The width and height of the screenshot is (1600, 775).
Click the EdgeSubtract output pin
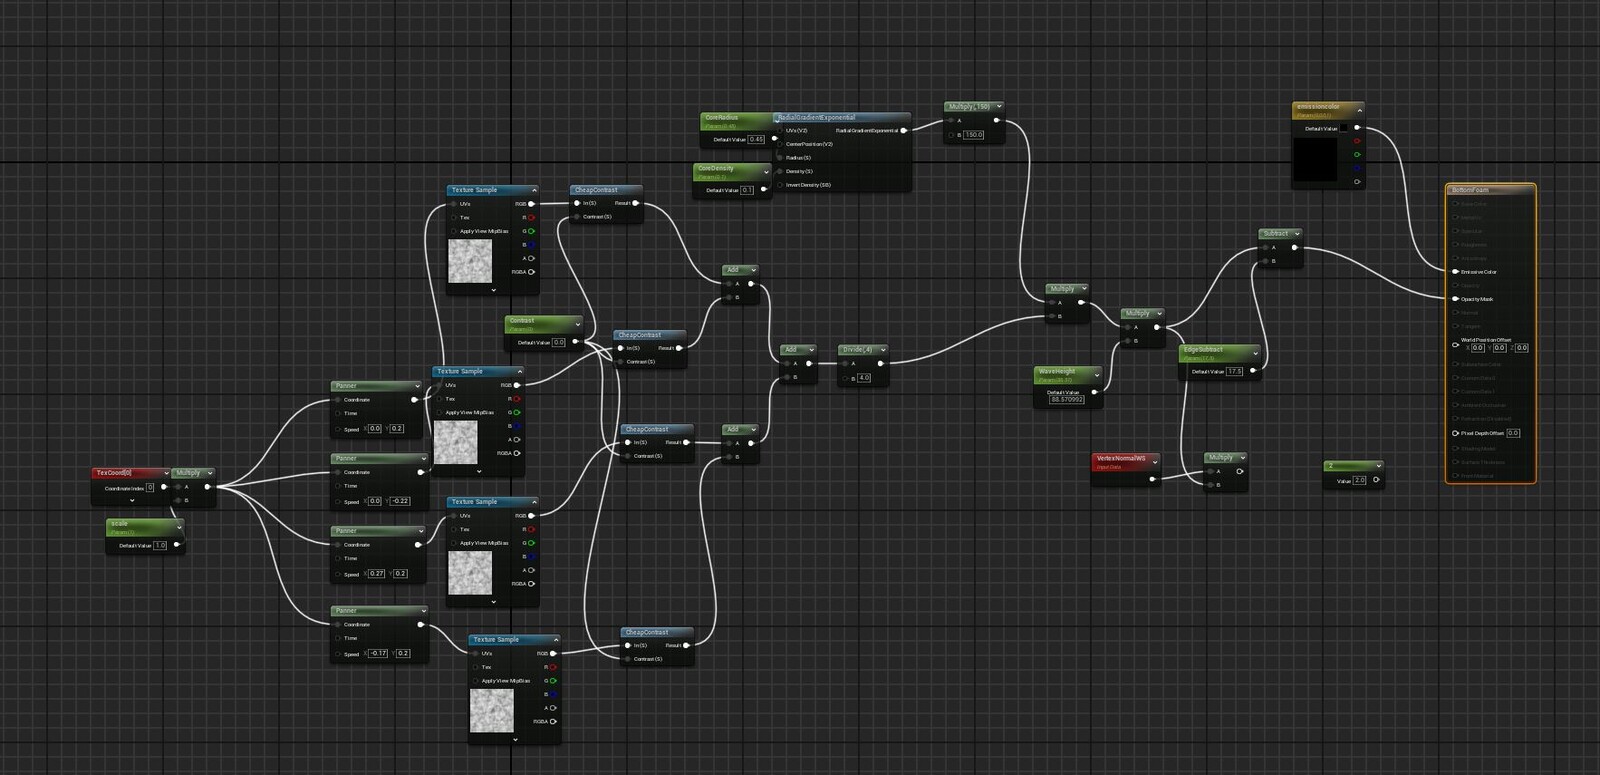tap(1252, 371)
